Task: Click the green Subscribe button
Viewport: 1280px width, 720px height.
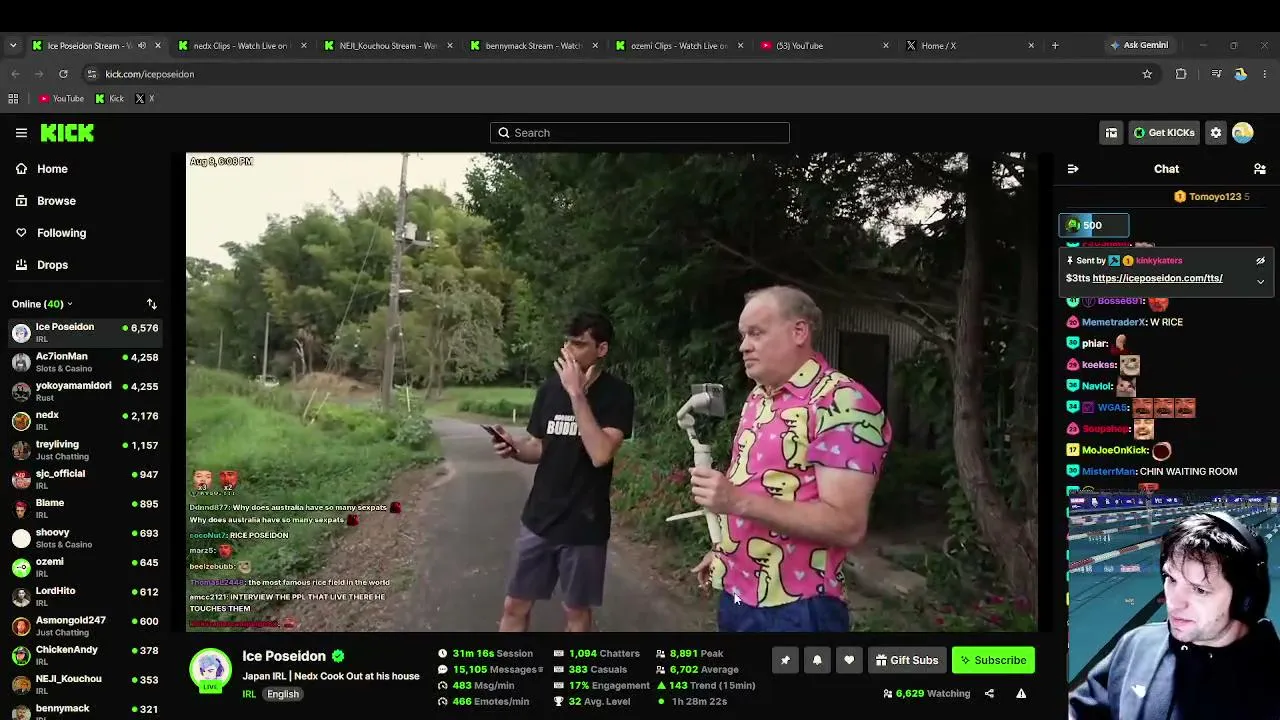Action: coord(993,660)
